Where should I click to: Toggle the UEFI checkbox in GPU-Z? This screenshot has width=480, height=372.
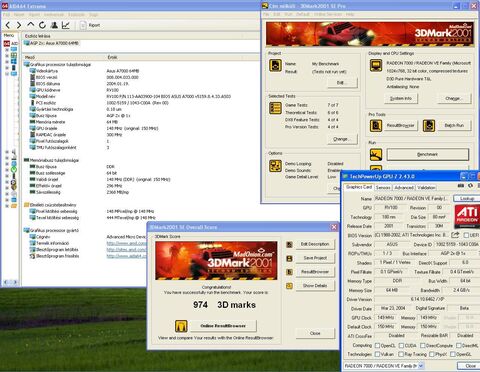point(466,235)
